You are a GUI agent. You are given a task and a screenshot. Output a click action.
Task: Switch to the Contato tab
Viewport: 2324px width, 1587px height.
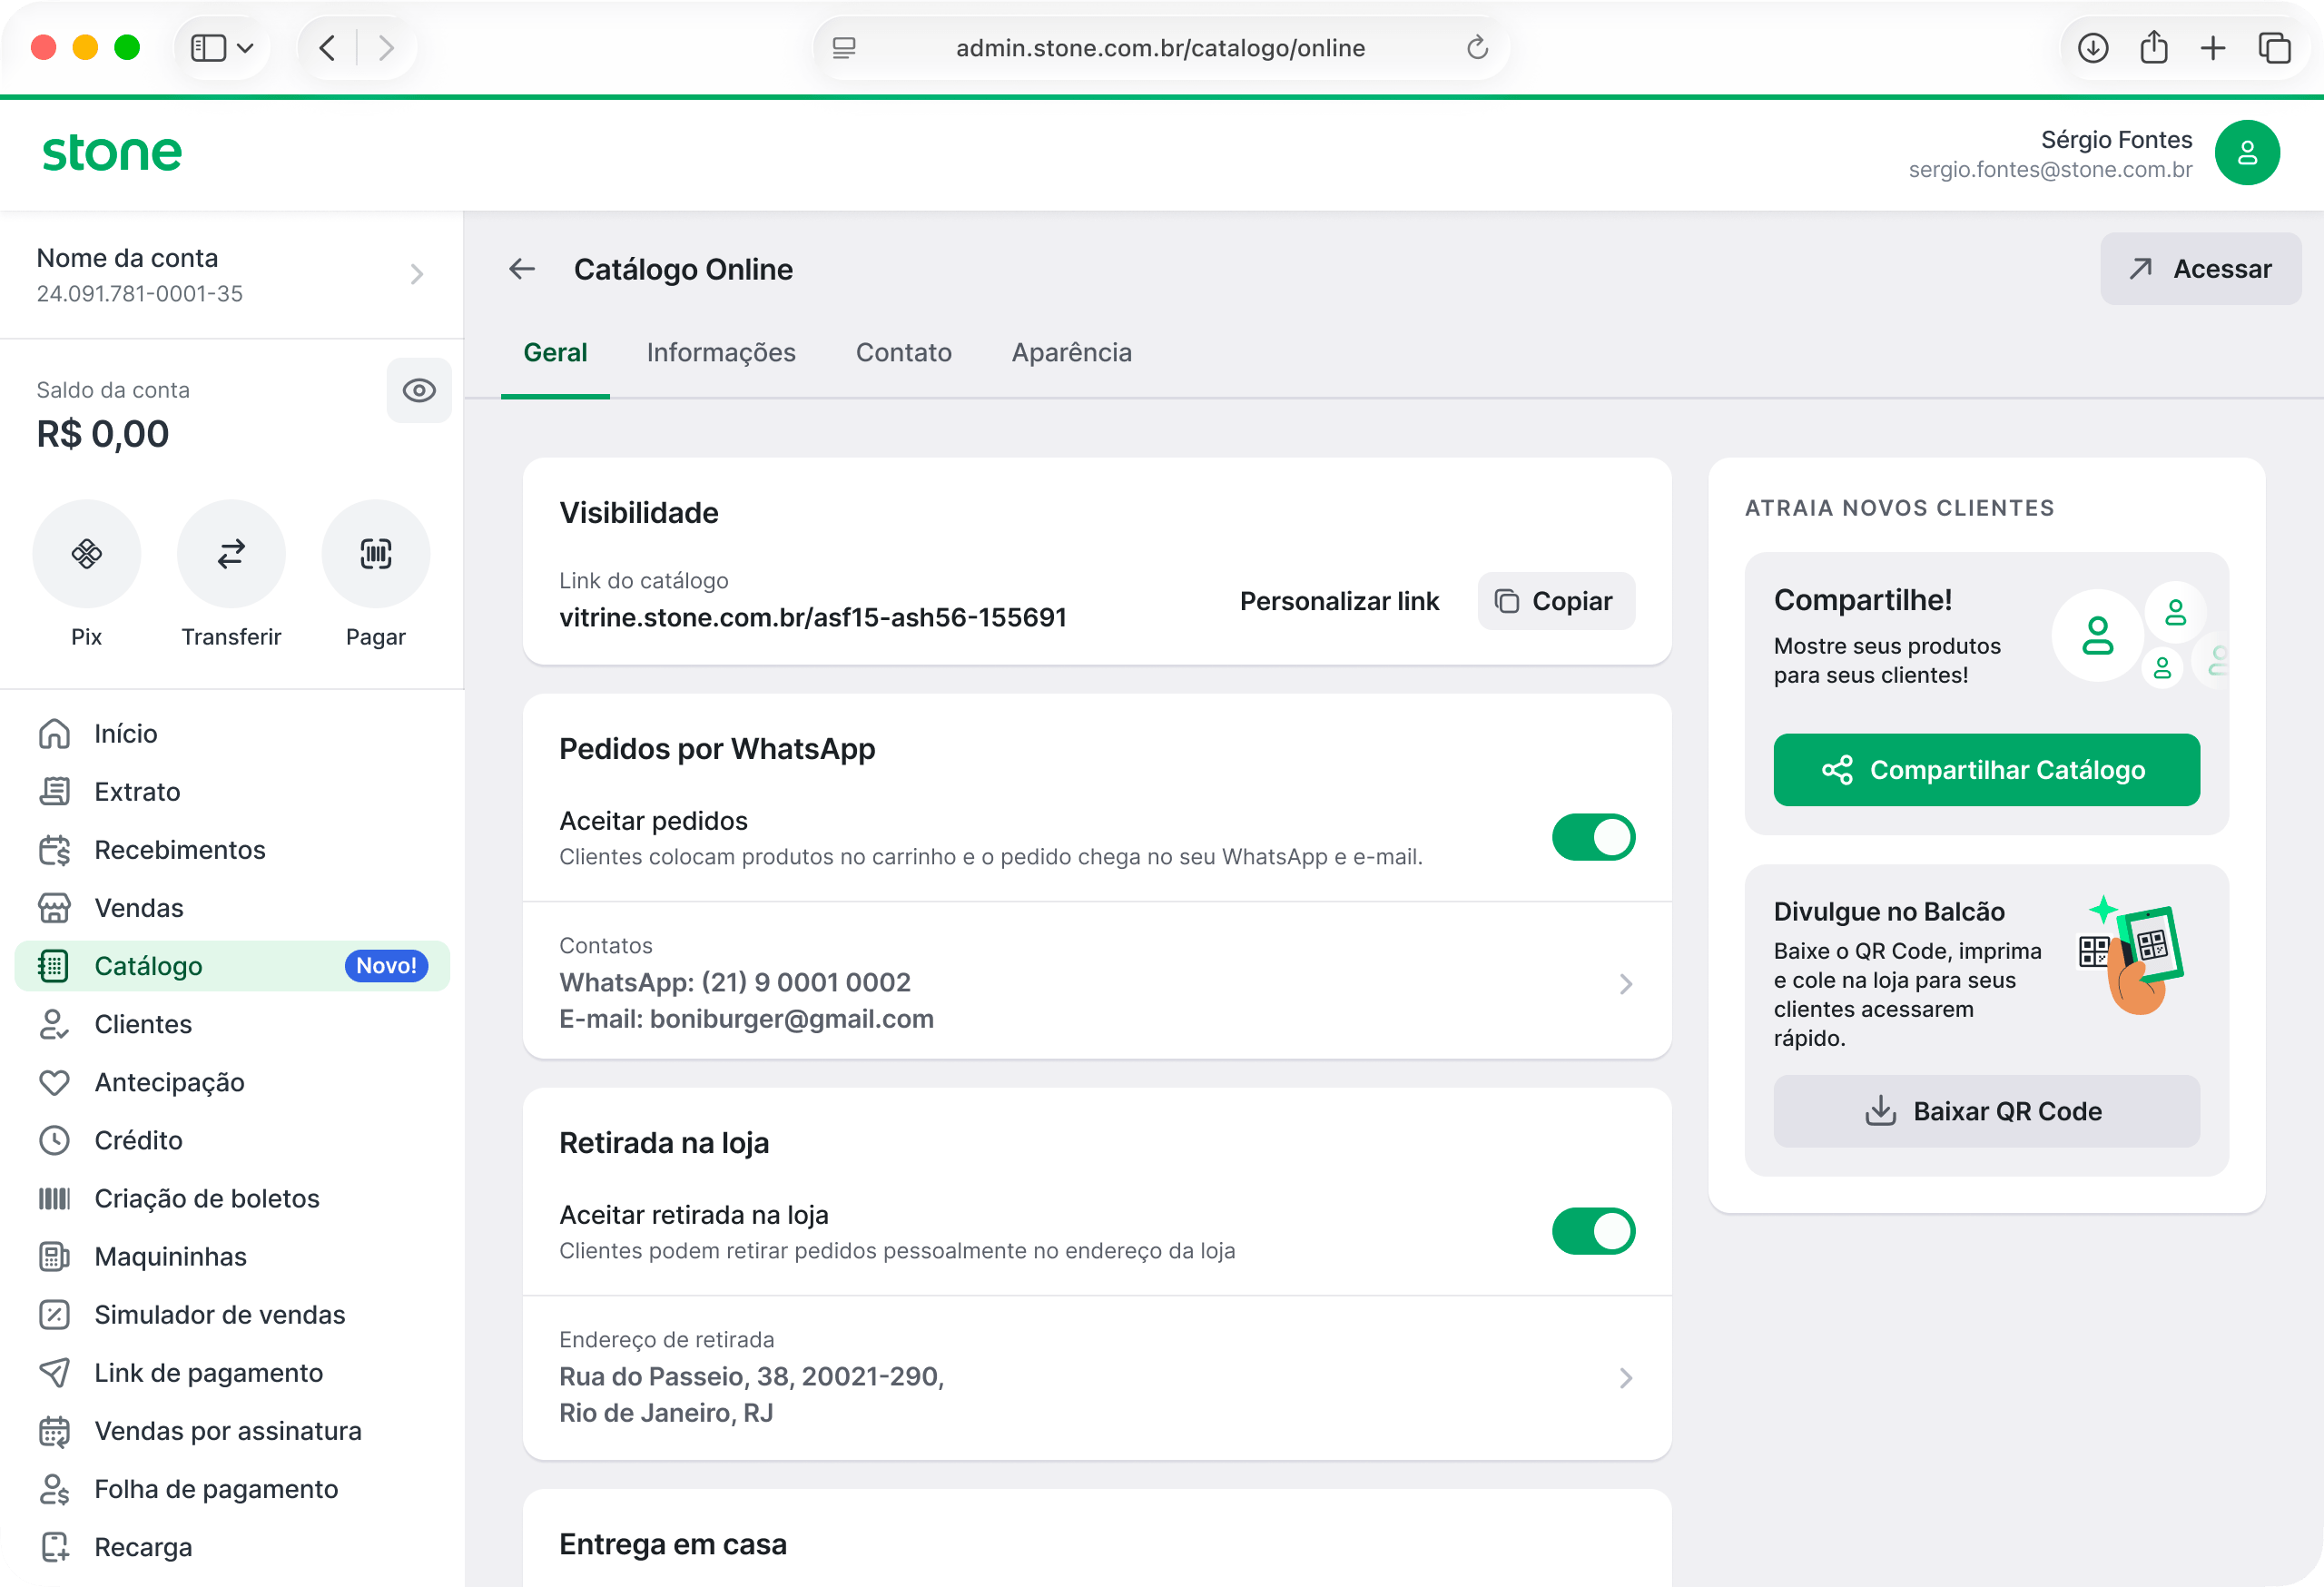(x=903, y=352)
